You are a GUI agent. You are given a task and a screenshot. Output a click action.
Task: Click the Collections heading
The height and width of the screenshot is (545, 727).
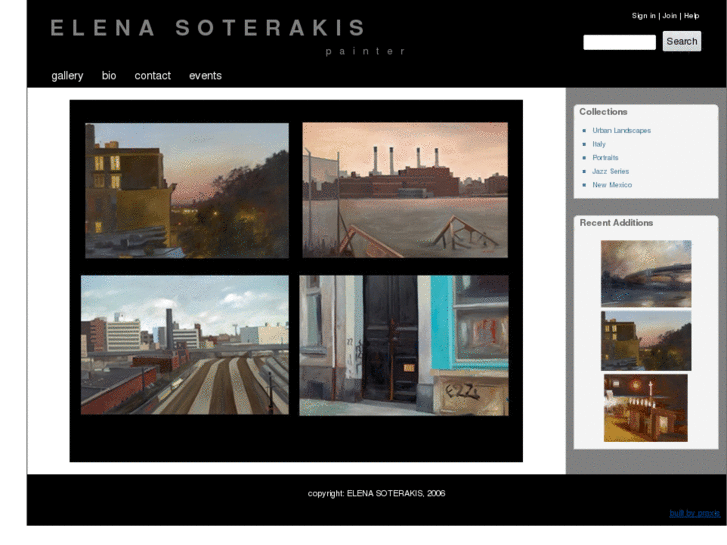pos(603,112)
